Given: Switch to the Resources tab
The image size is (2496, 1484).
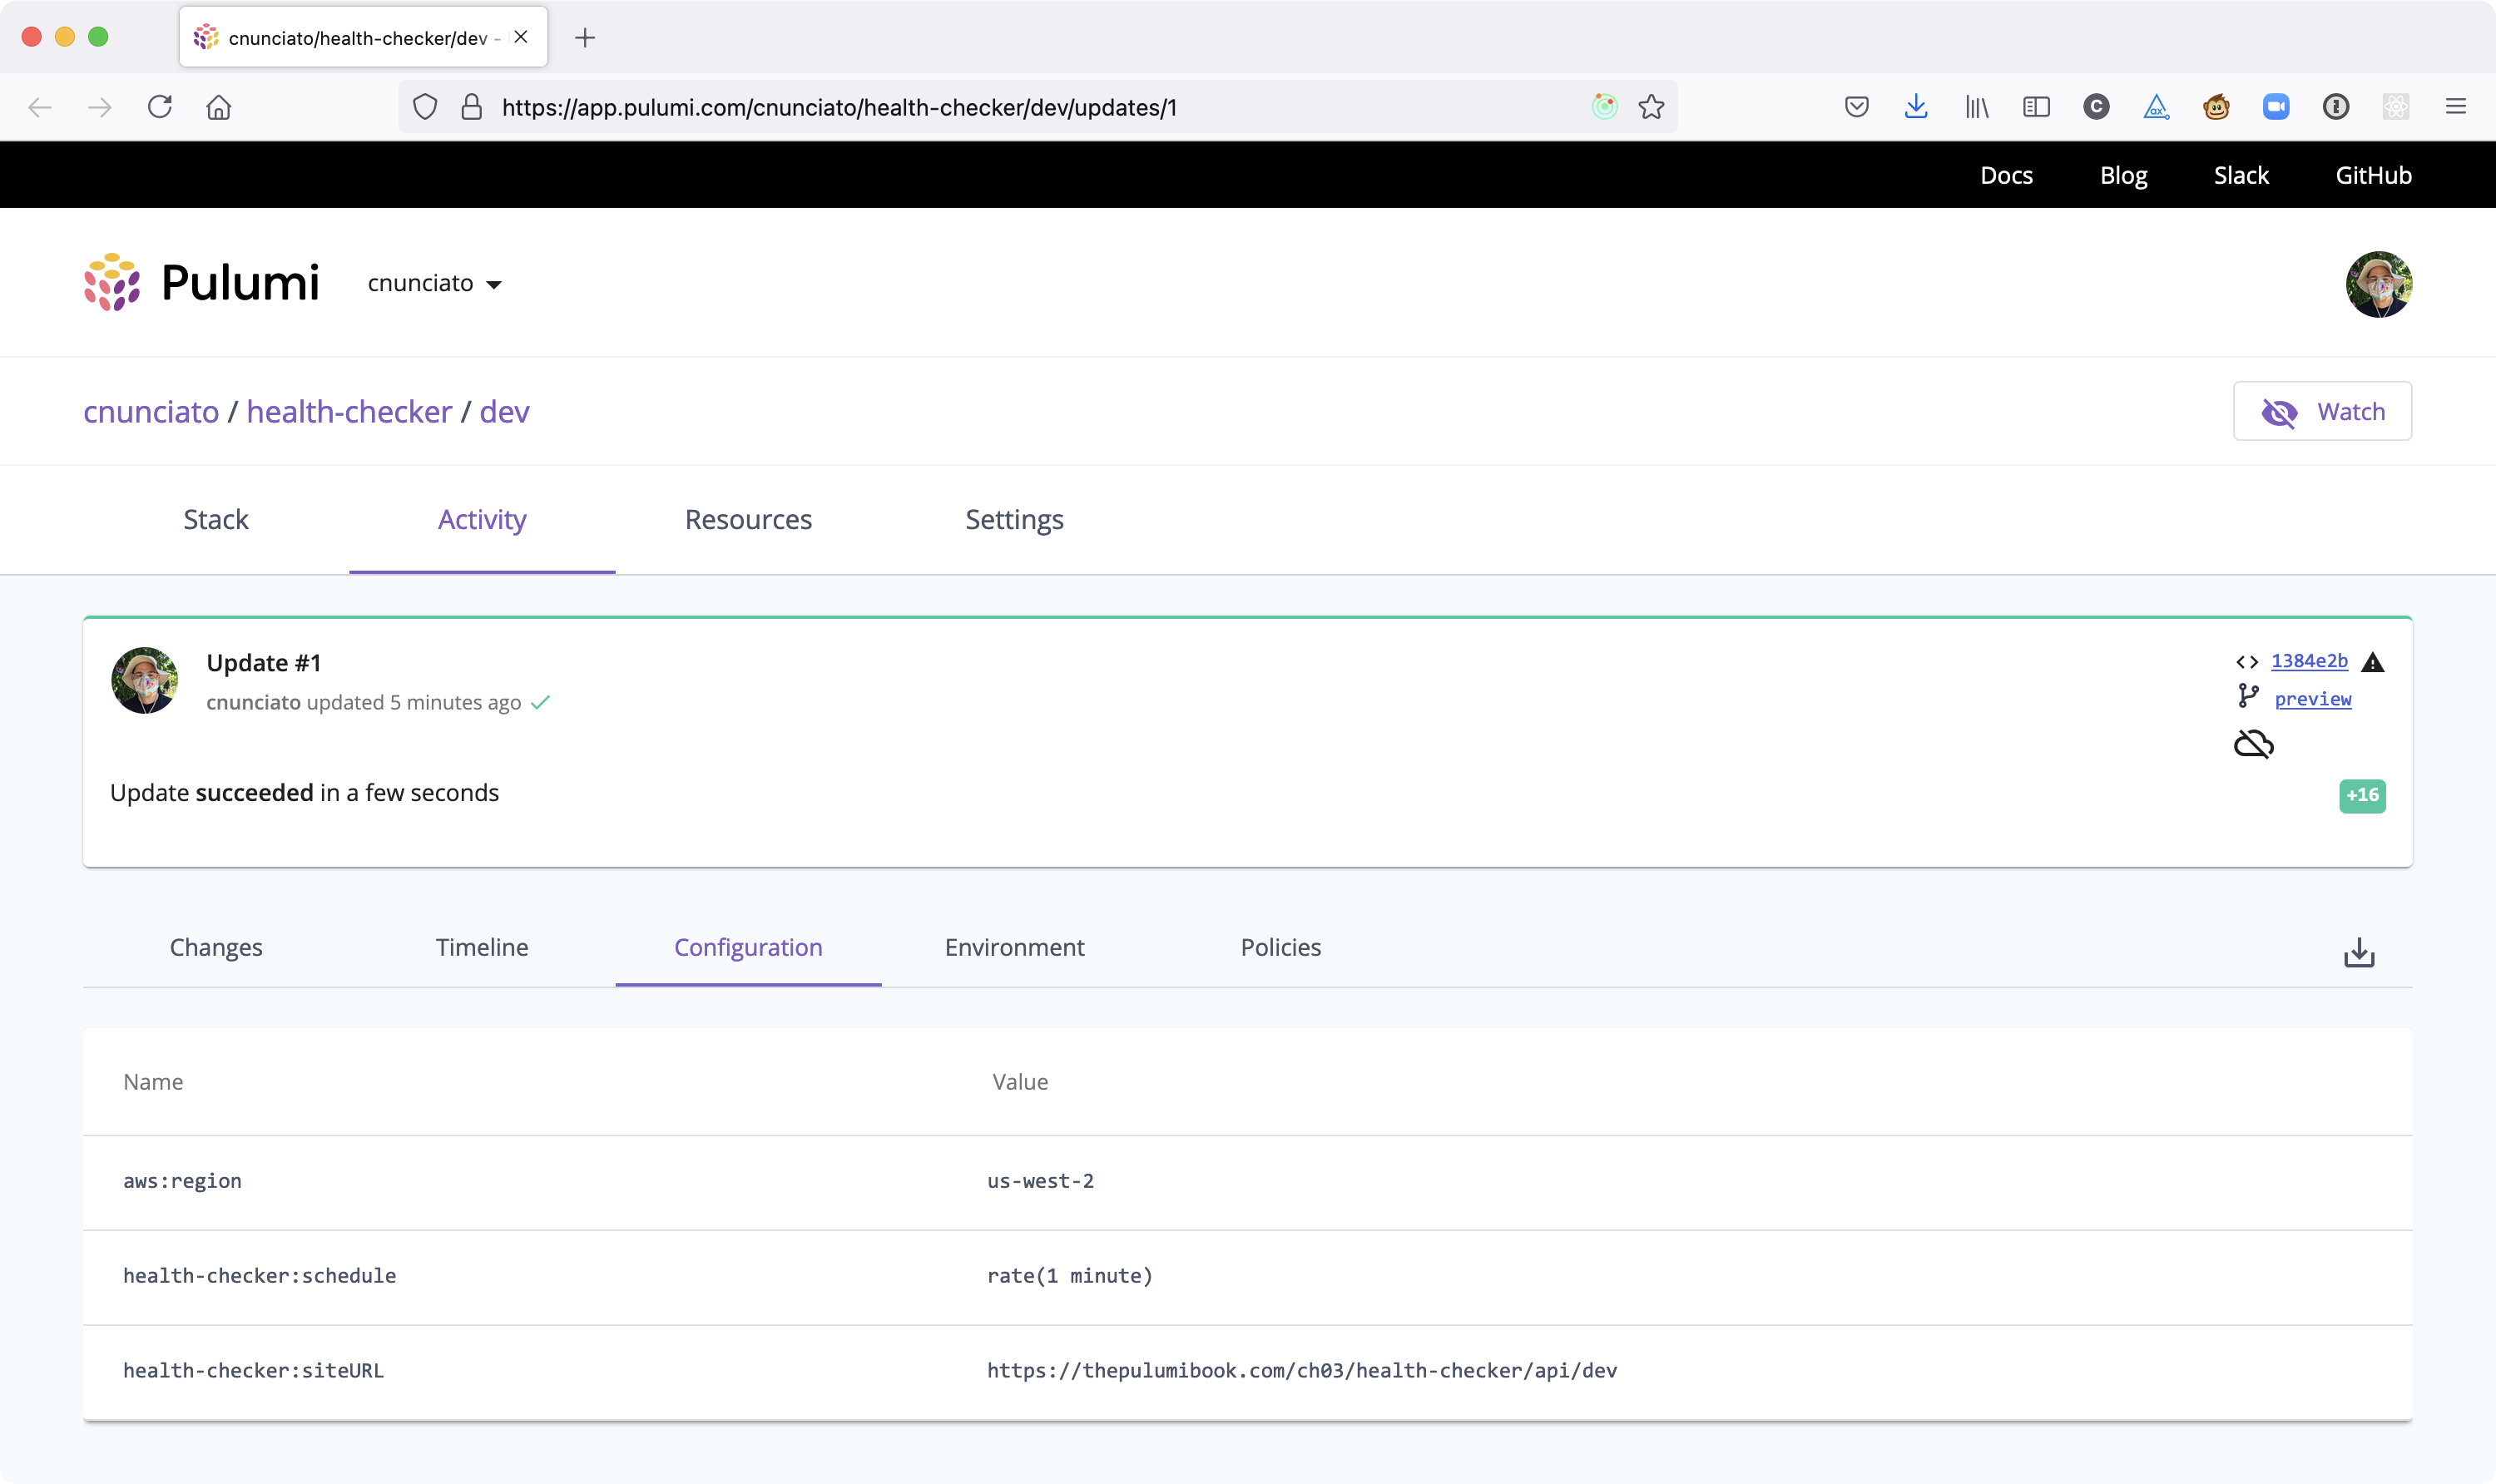Looking at the screenshot, I should tap(748, 520).
